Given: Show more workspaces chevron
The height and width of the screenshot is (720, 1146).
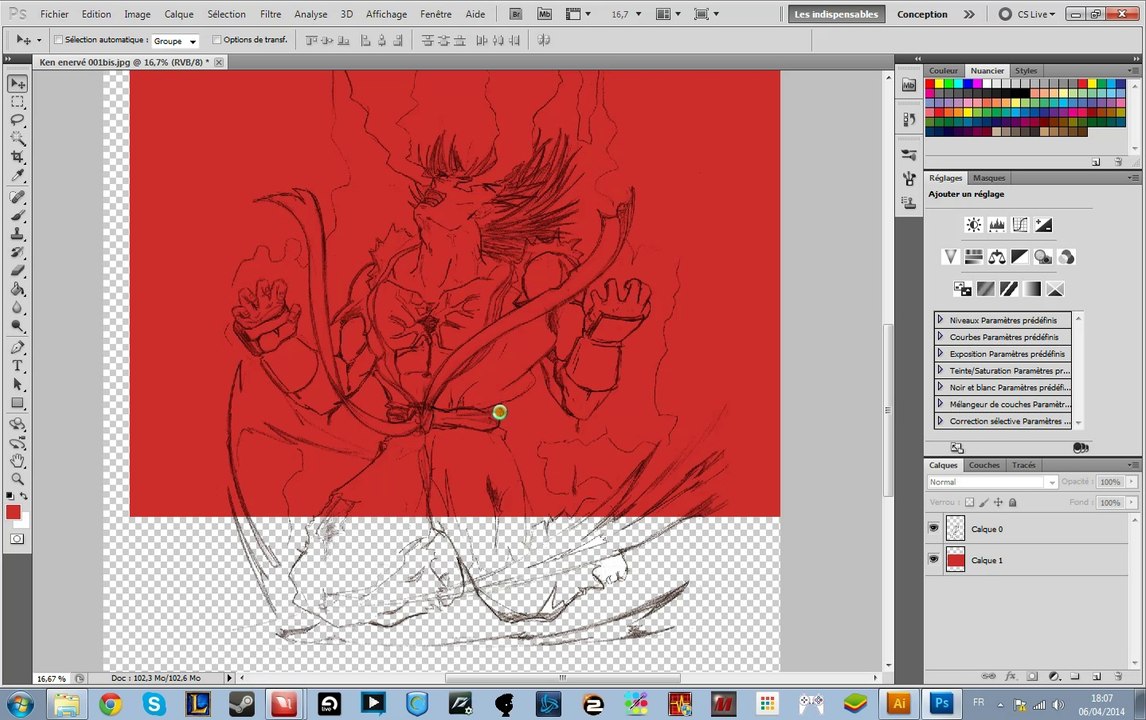Looking at the screenshot, I should click(x=969, y=14).
